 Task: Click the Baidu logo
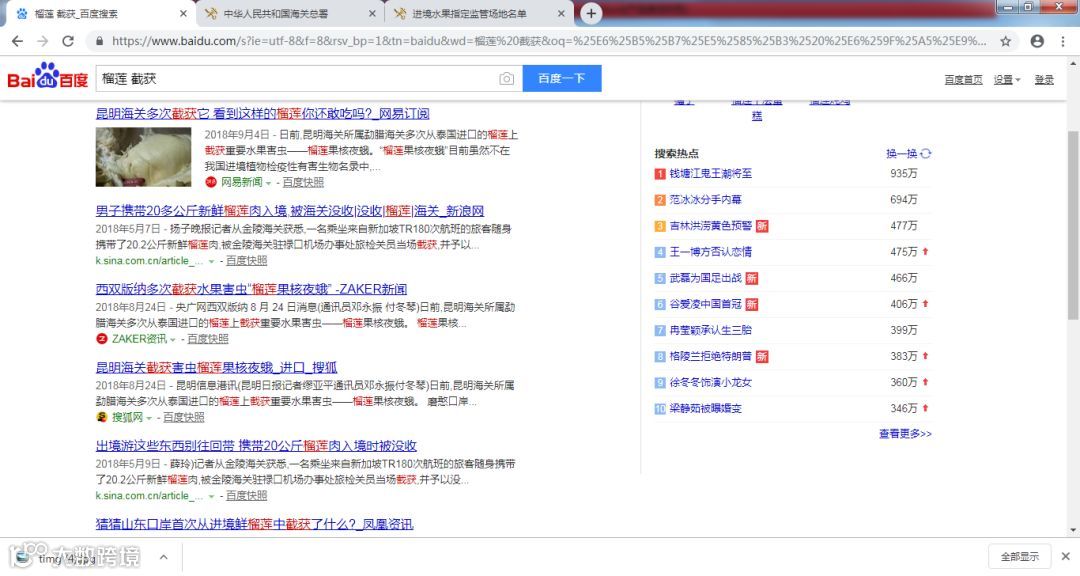pyautogui.click(x=47, y=76)
